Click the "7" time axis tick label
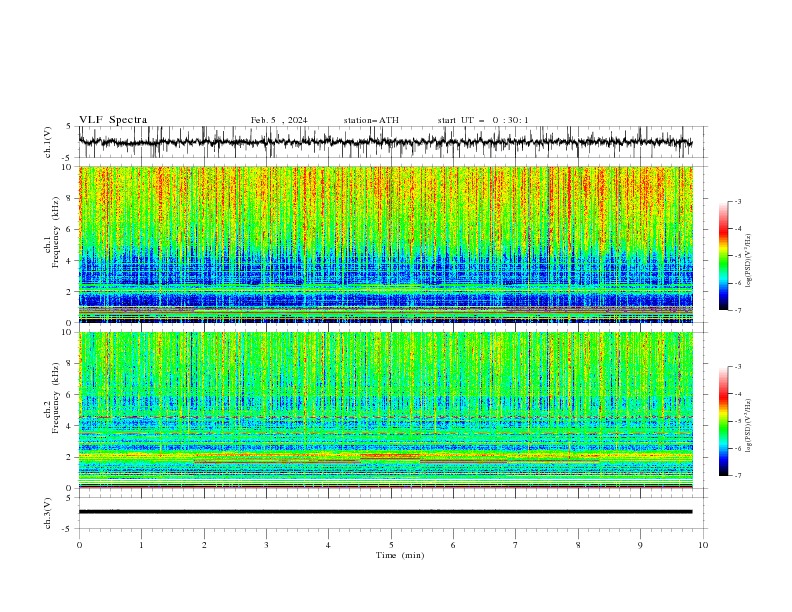This screenshot has width=792, height=612. (516, 545)
